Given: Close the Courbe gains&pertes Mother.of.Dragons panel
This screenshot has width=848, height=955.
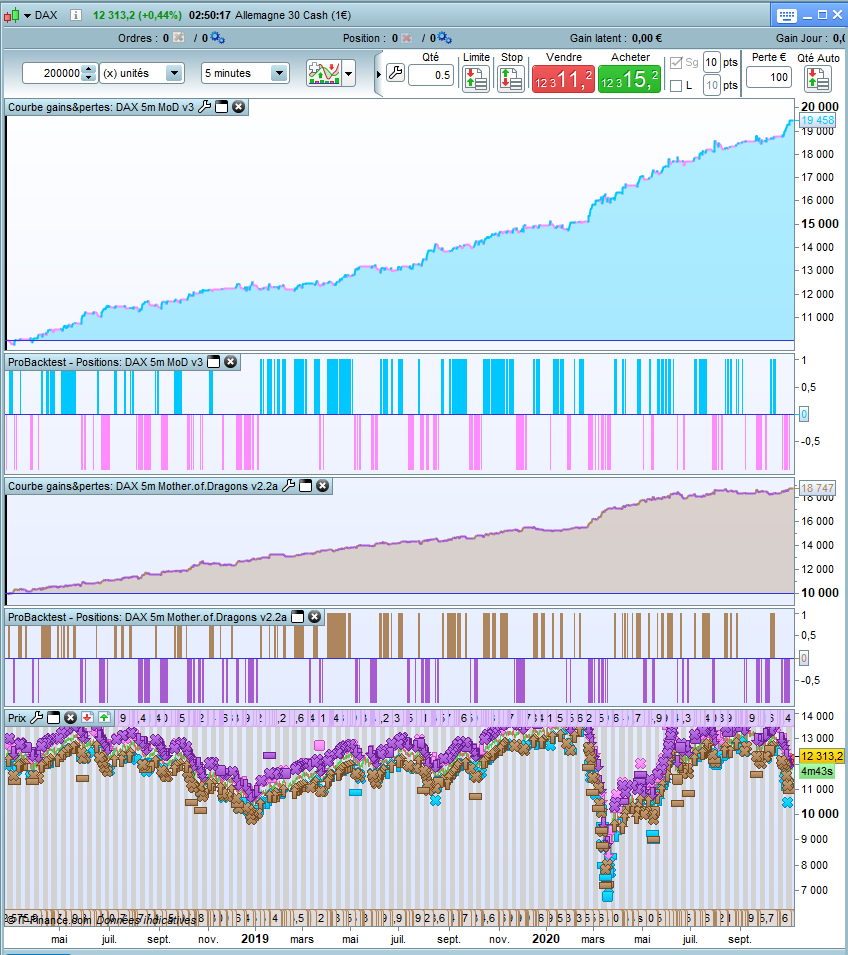Looking at the screenshot, I should (323, 485).
